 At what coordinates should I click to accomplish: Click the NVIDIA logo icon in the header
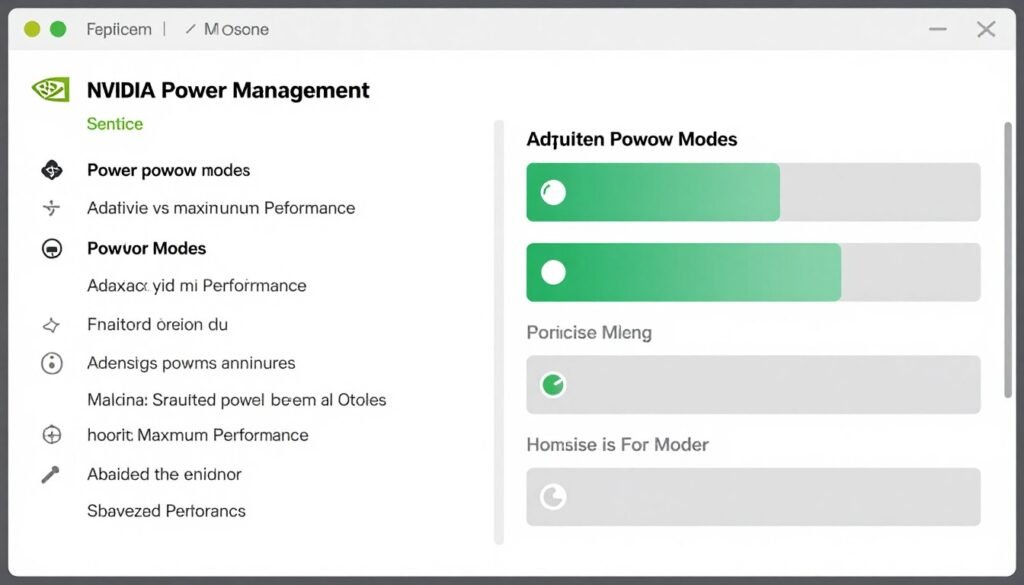tap(49, 88)
